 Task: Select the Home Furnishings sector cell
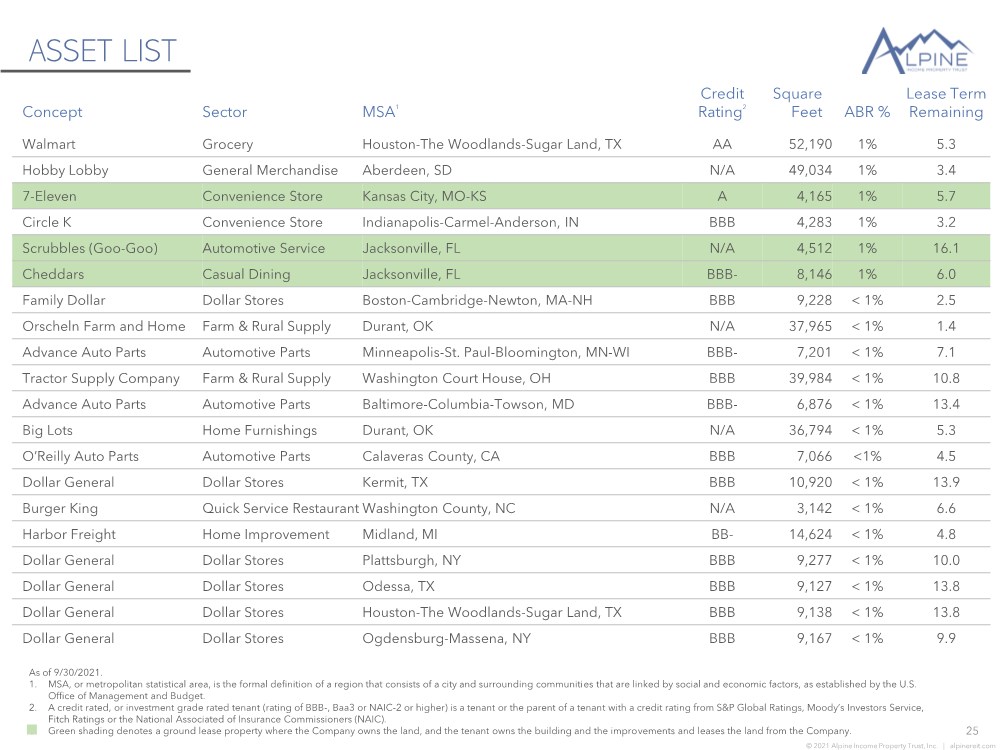click(260, 430)
